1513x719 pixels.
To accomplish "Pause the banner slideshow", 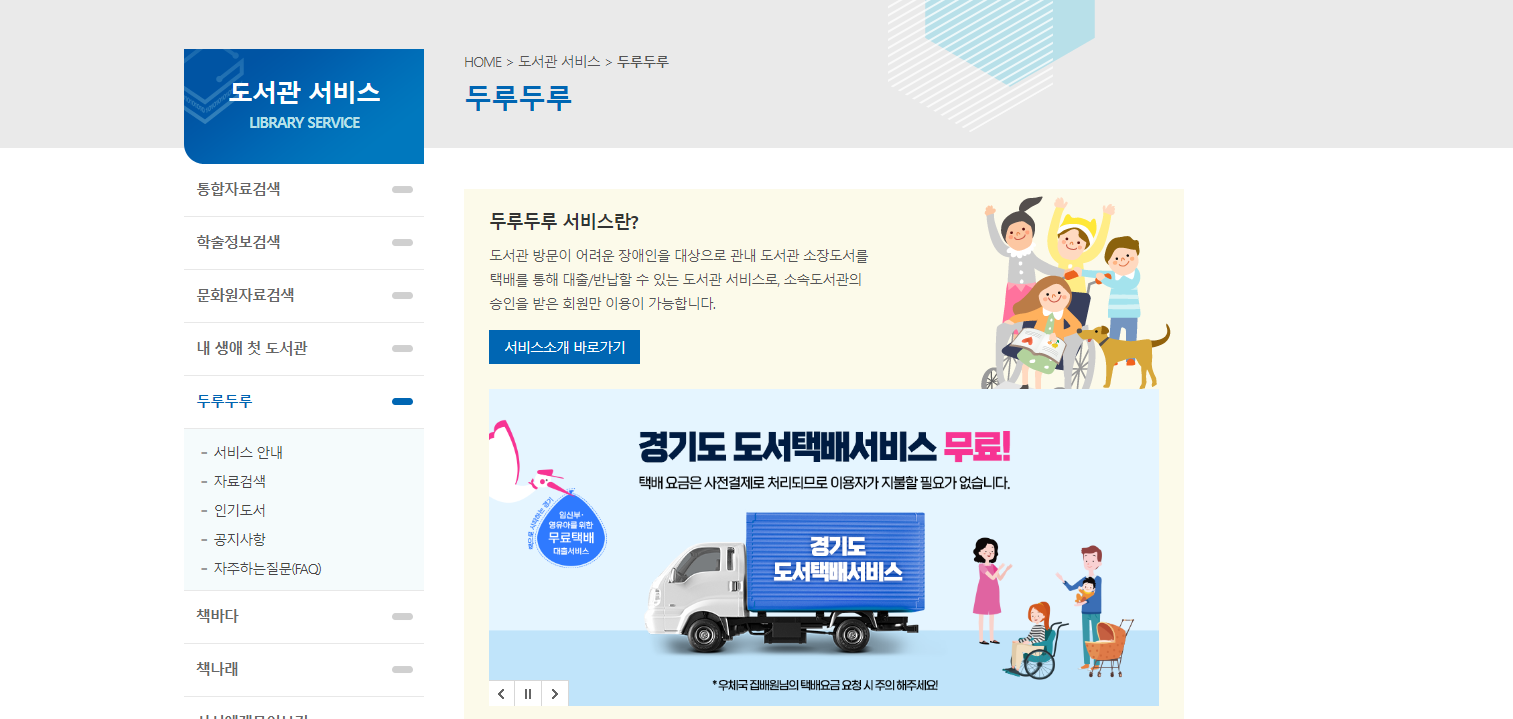I will click(x=528, y=694).
